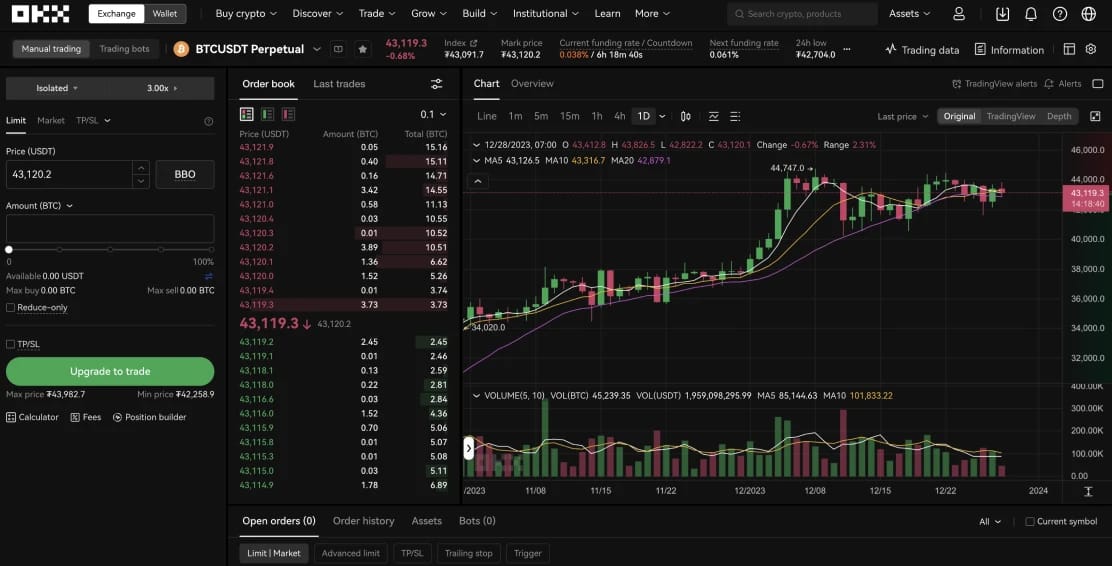Open the chart indicators icon
Image resolution: width=1112 pixels, height=566 pixels.
tap(713, 116)
